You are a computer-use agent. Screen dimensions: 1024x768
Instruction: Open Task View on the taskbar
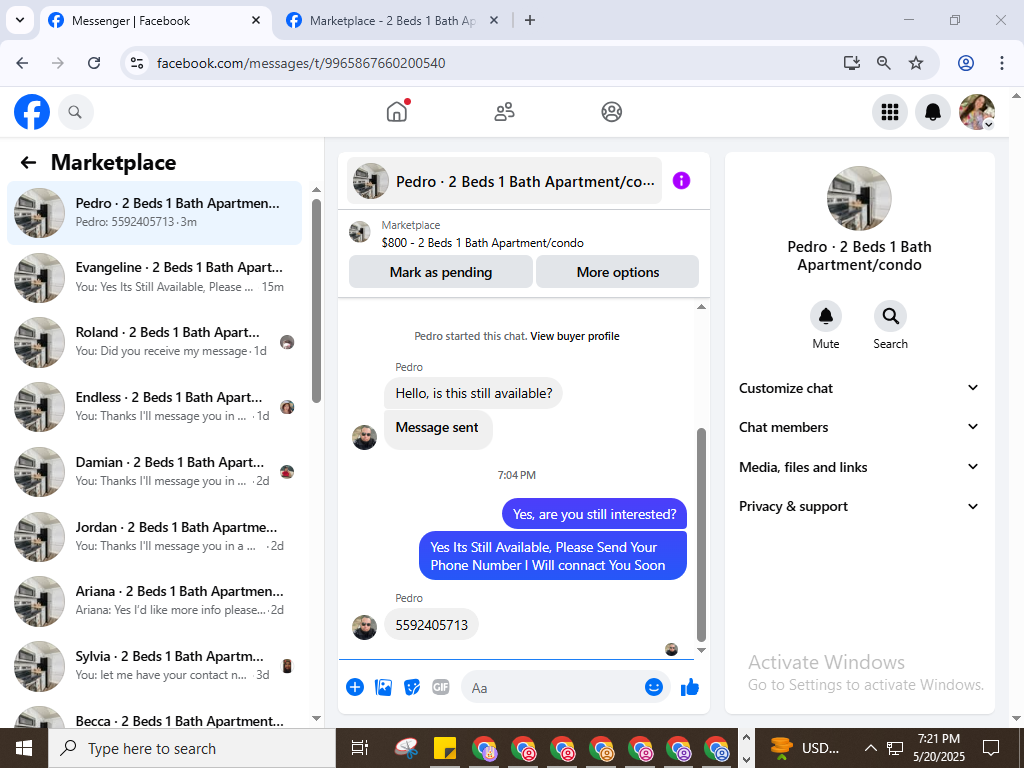pos(359,748)
